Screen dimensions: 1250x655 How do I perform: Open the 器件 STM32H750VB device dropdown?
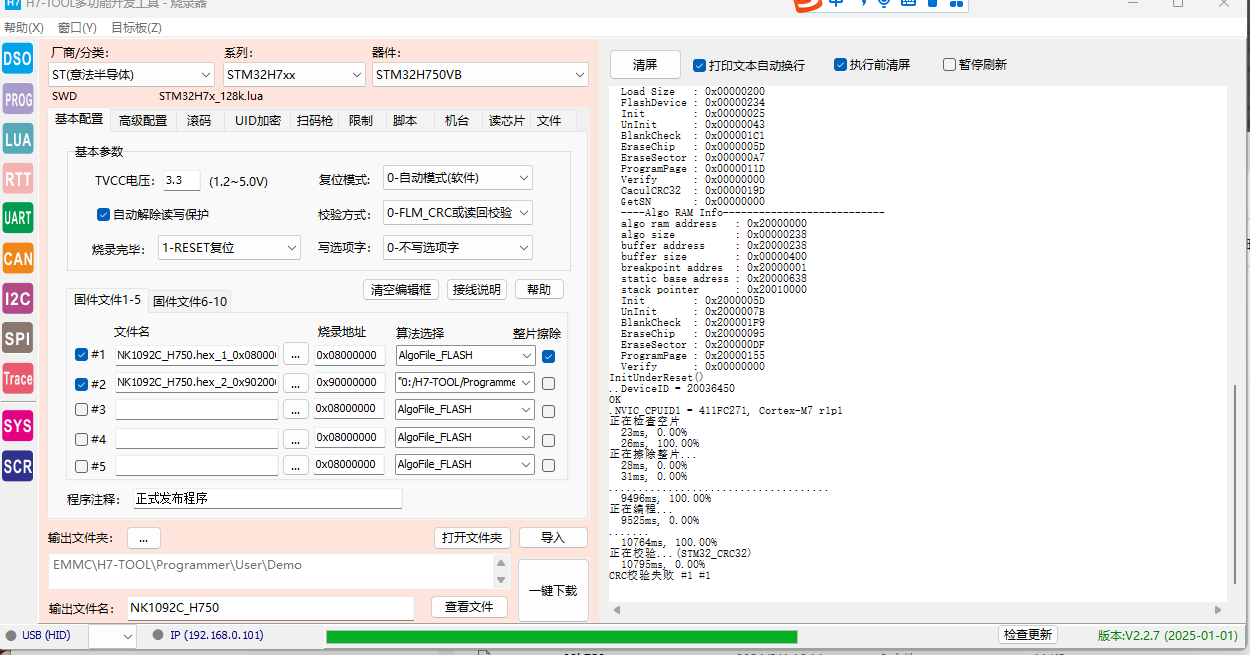tap(481, 75)
